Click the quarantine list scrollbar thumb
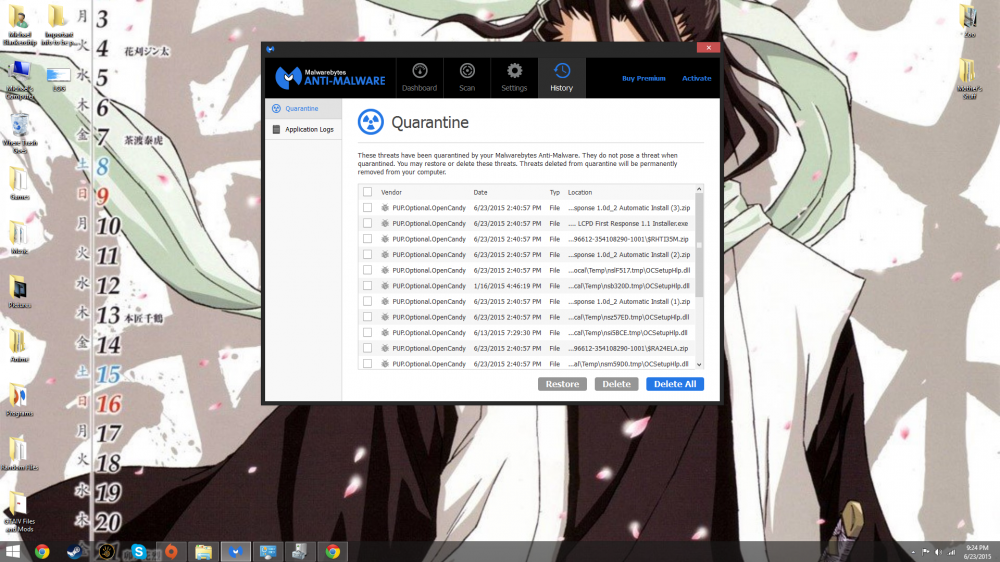Viewport: 1000px width, 562px height. [x=699, y=245]
